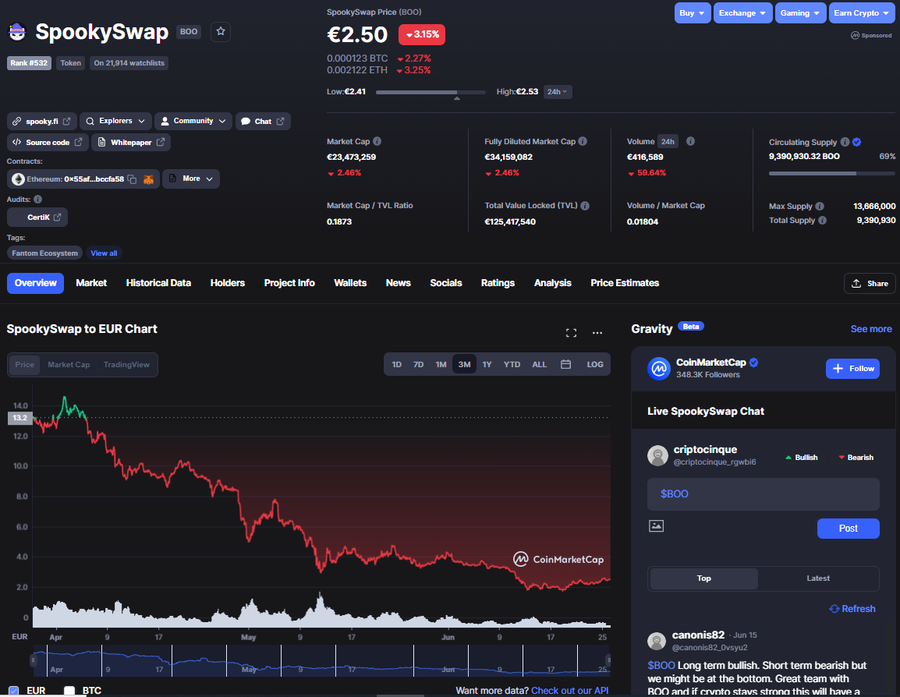Image resolution: width=900 pixels, height=697 pixels.
Task: Open the Check out our API link
Action: 569,691
